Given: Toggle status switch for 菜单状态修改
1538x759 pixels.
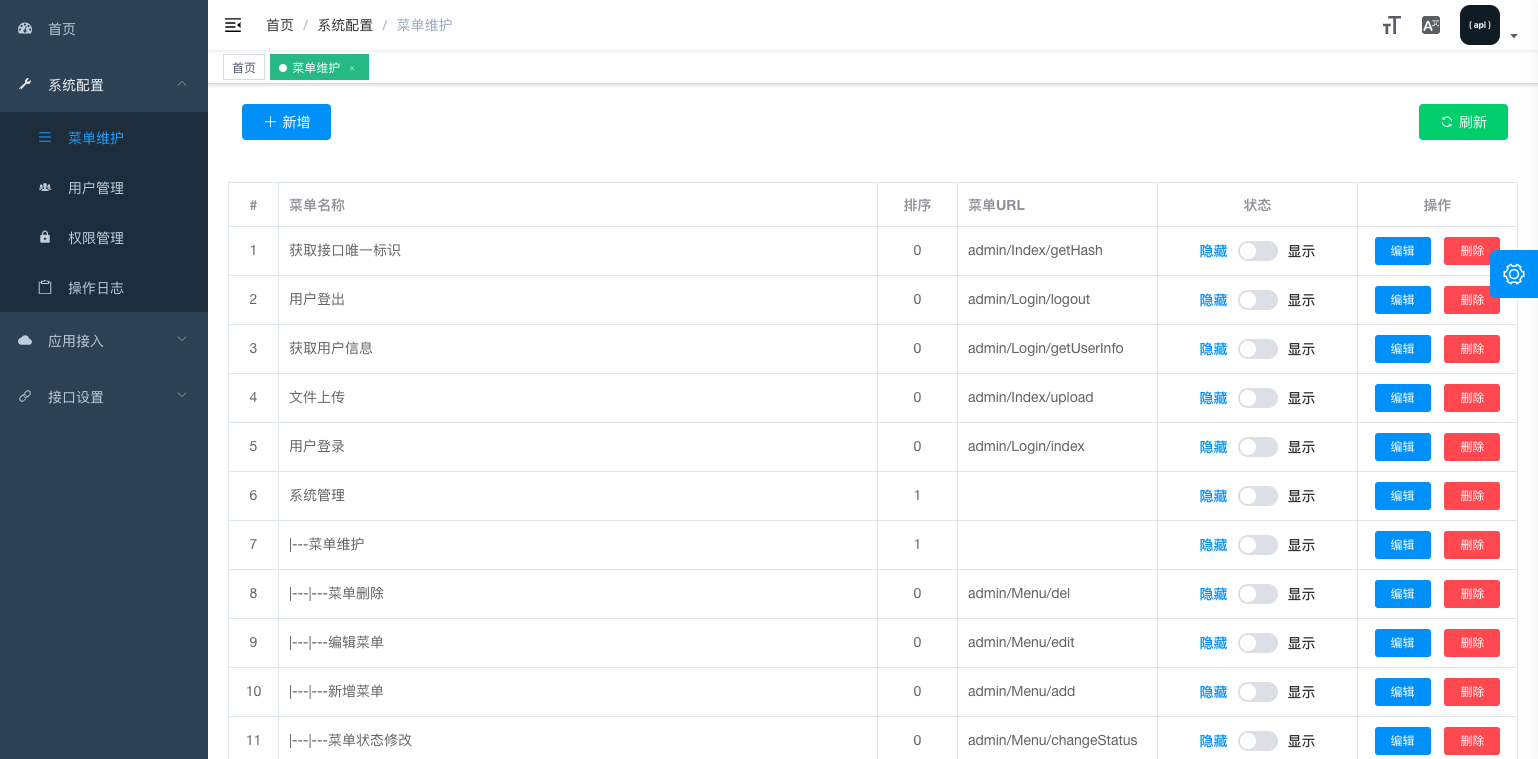Looking at the screenshot, I should click(x=1258, y=741).
